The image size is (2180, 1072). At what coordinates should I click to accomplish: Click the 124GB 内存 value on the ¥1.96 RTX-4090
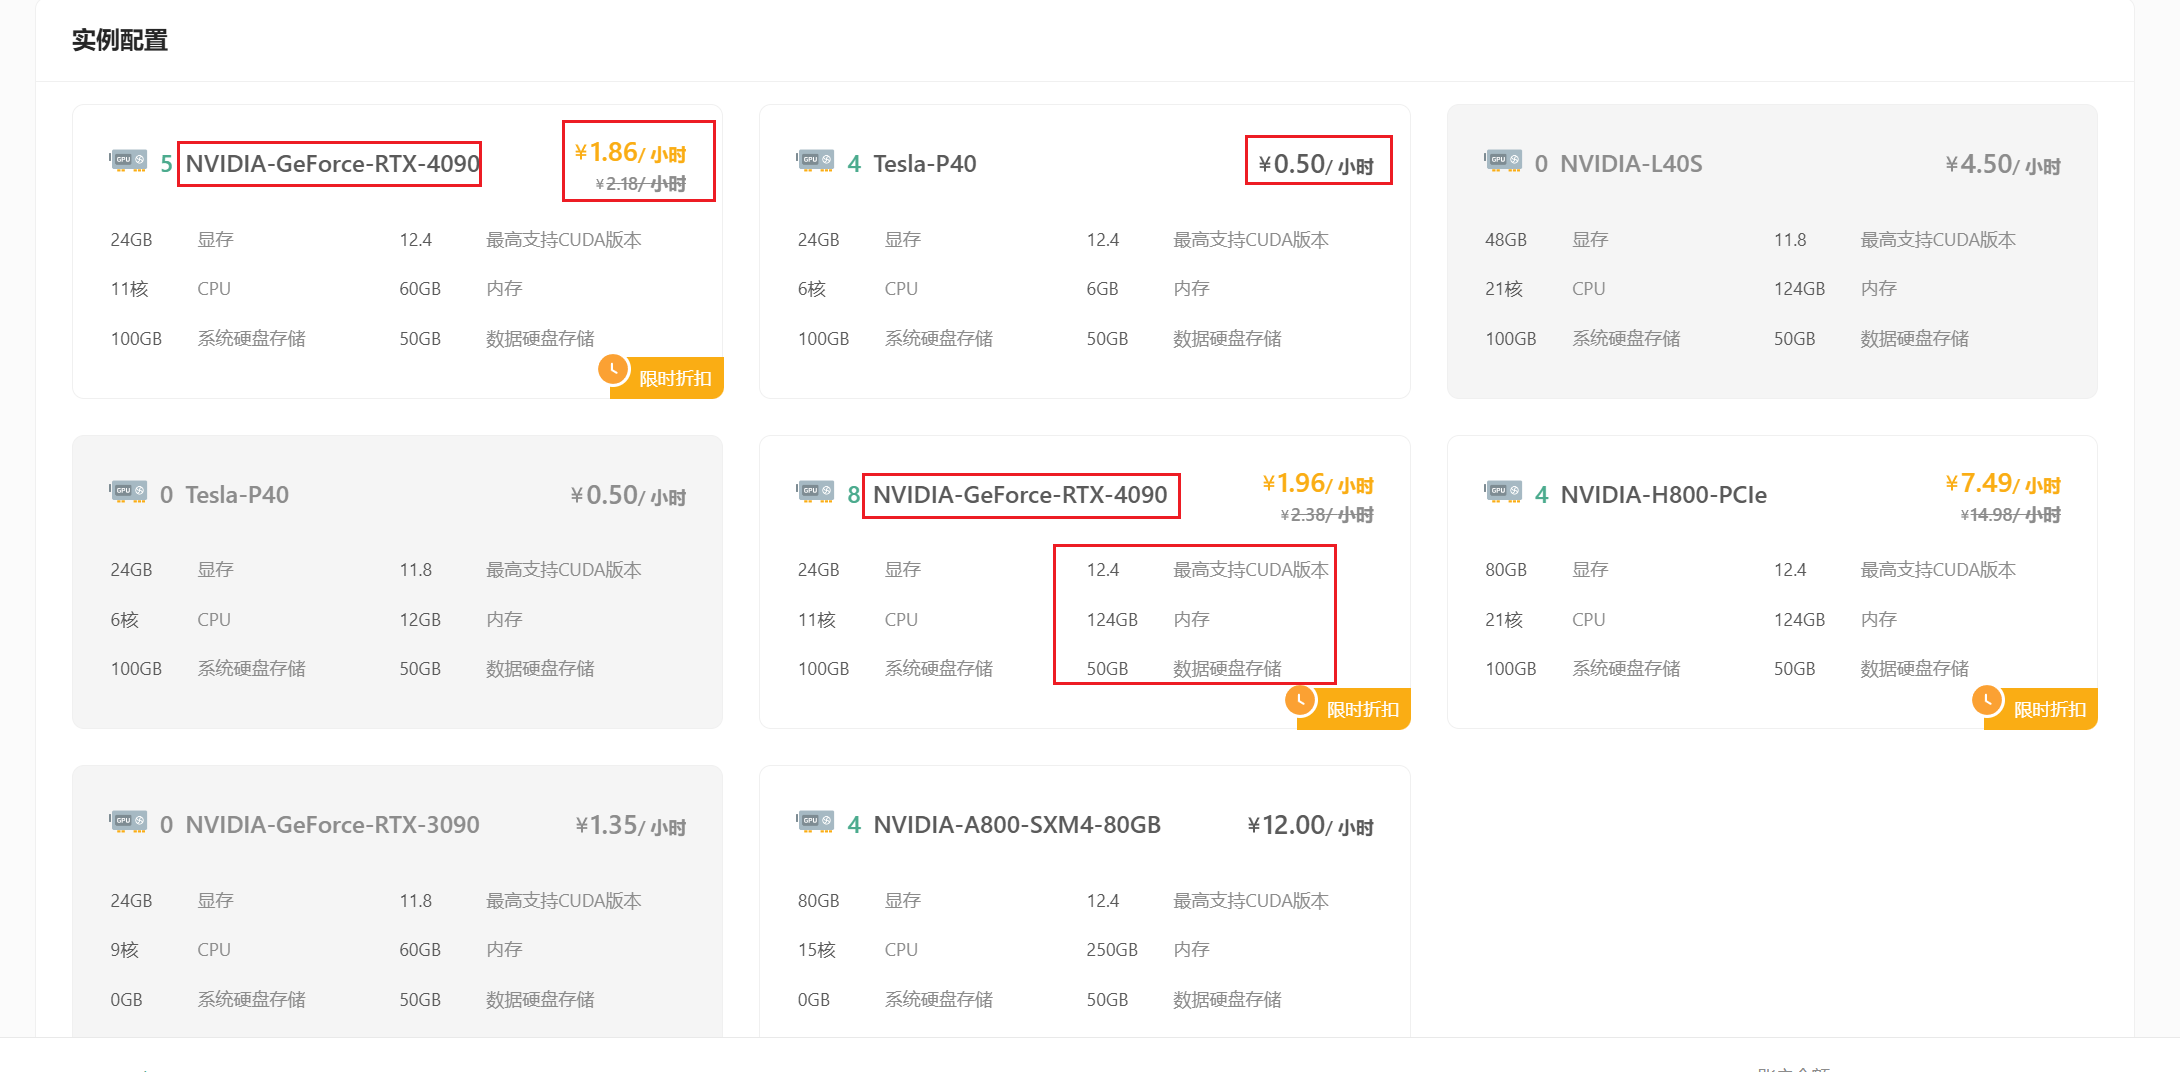[x=1112, y=620]
